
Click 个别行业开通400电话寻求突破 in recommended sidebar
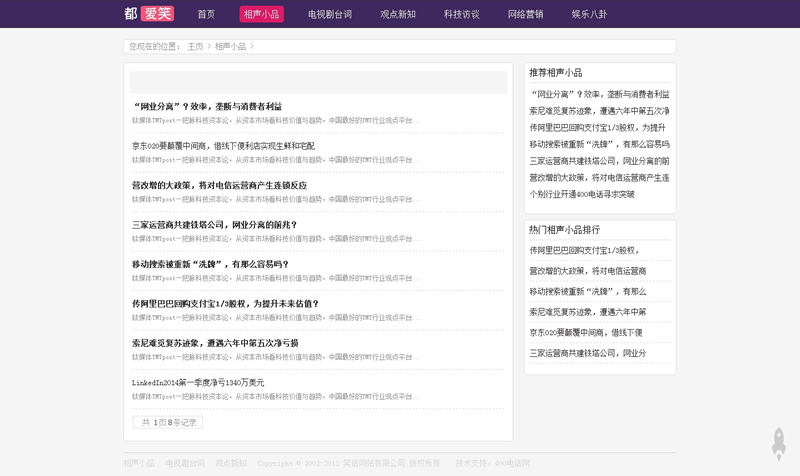(581, 194)
